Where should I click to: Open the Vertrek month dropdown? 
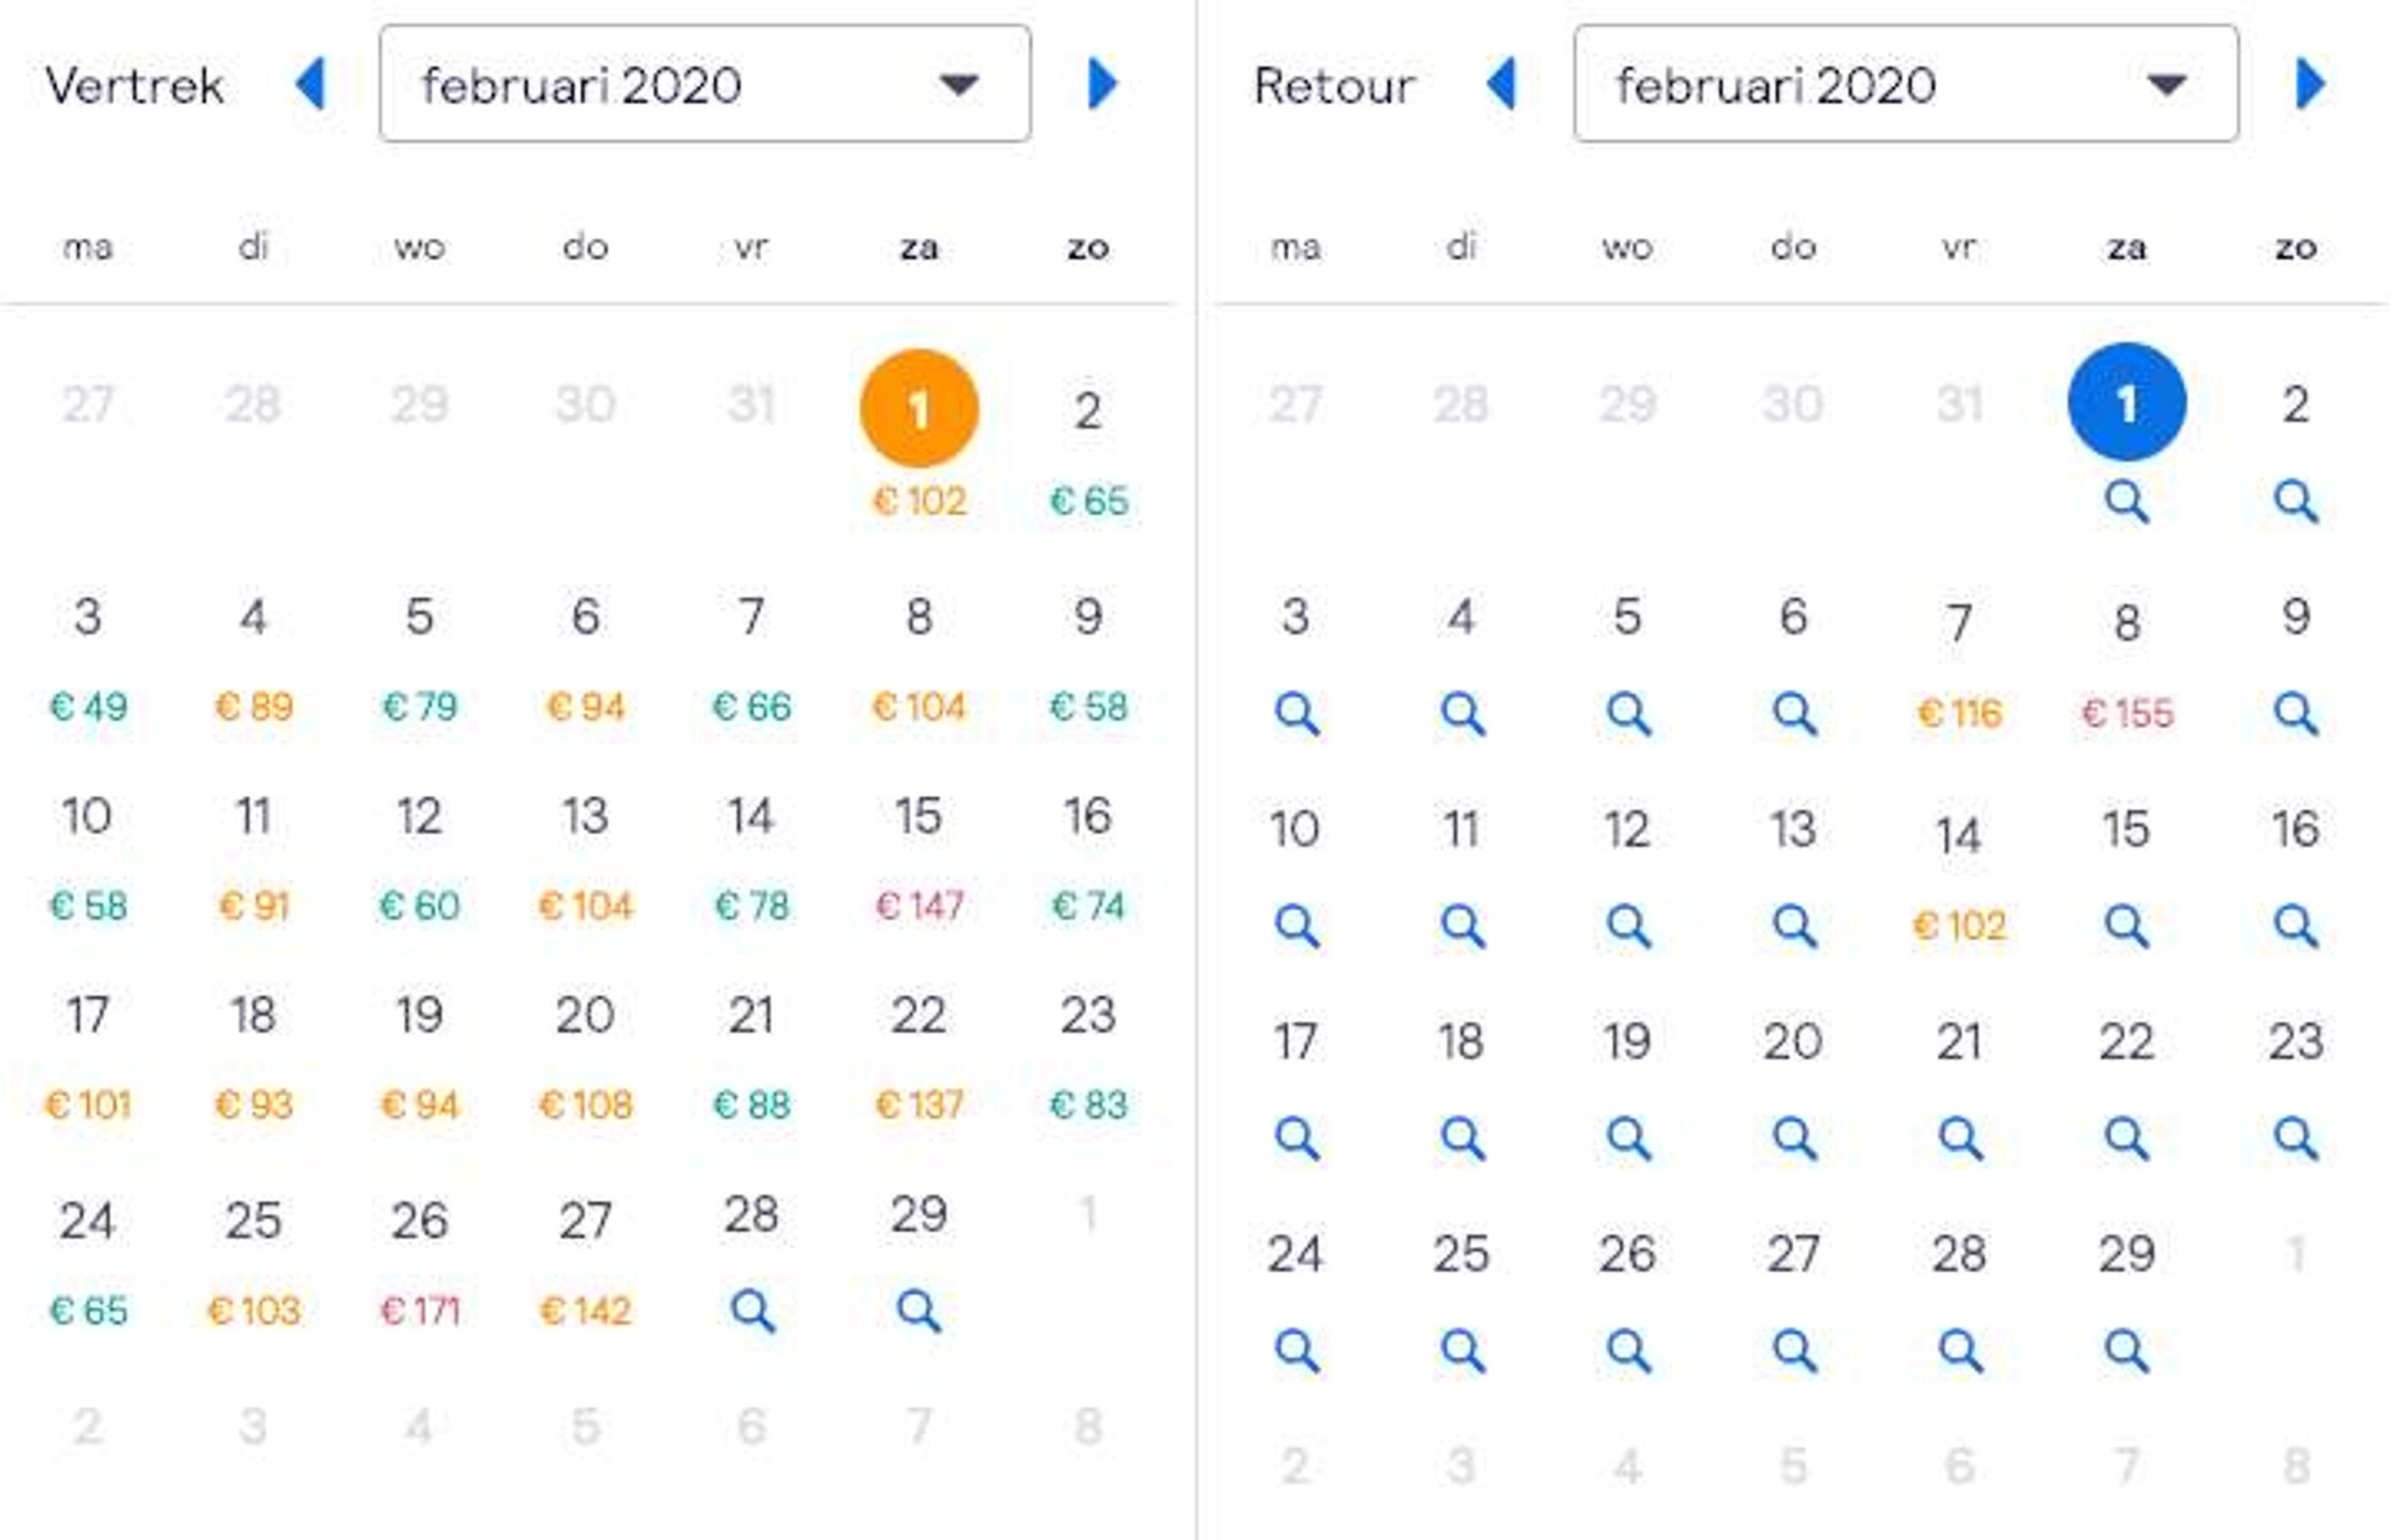705,84
